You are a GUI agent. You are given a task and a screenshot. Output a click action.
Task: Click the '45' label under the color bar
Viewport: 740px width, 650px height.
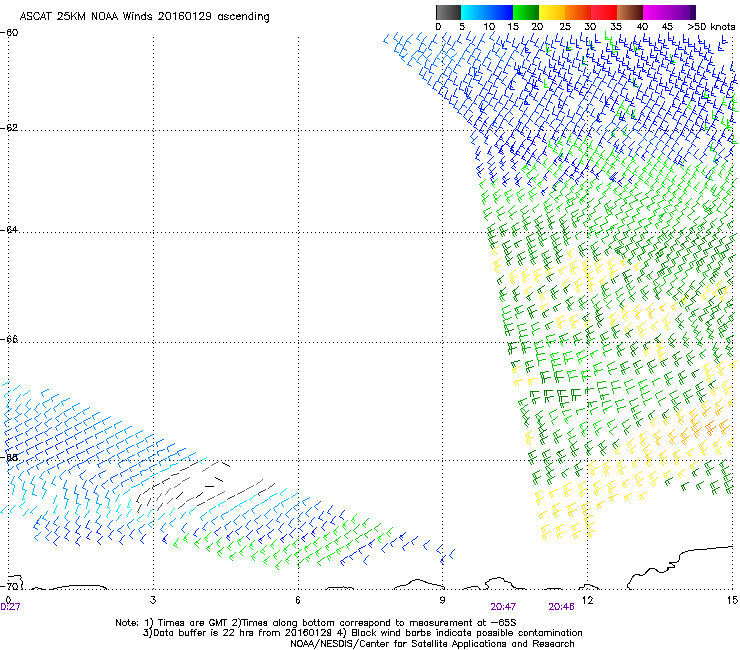(x=667, y=27)
